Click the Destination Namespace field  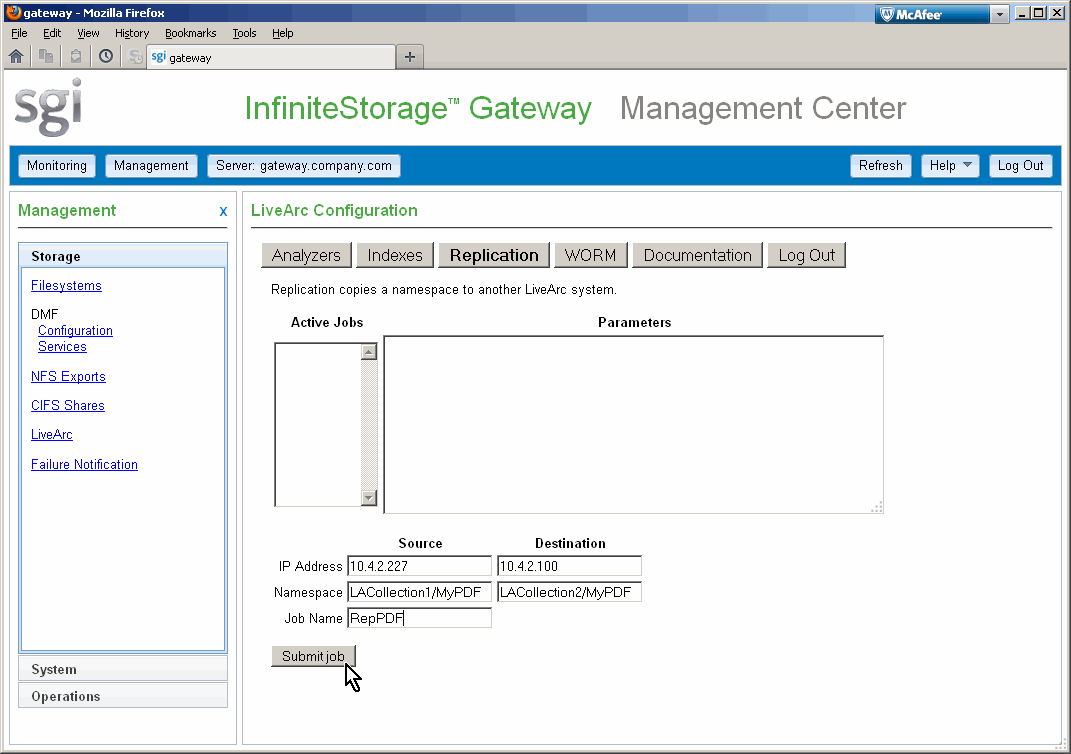click(569, 592)
